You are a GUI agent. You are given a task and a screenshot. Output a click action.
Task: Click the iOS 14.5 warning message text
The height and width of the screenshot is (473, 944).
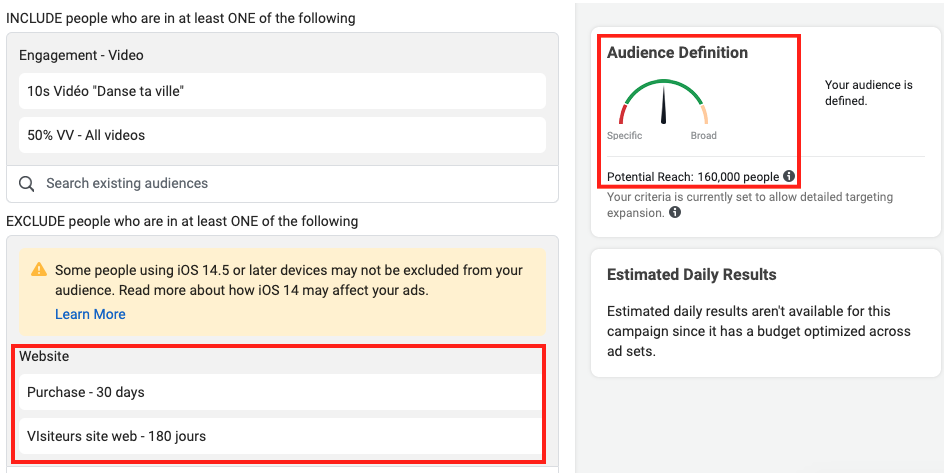click(288, 280)
